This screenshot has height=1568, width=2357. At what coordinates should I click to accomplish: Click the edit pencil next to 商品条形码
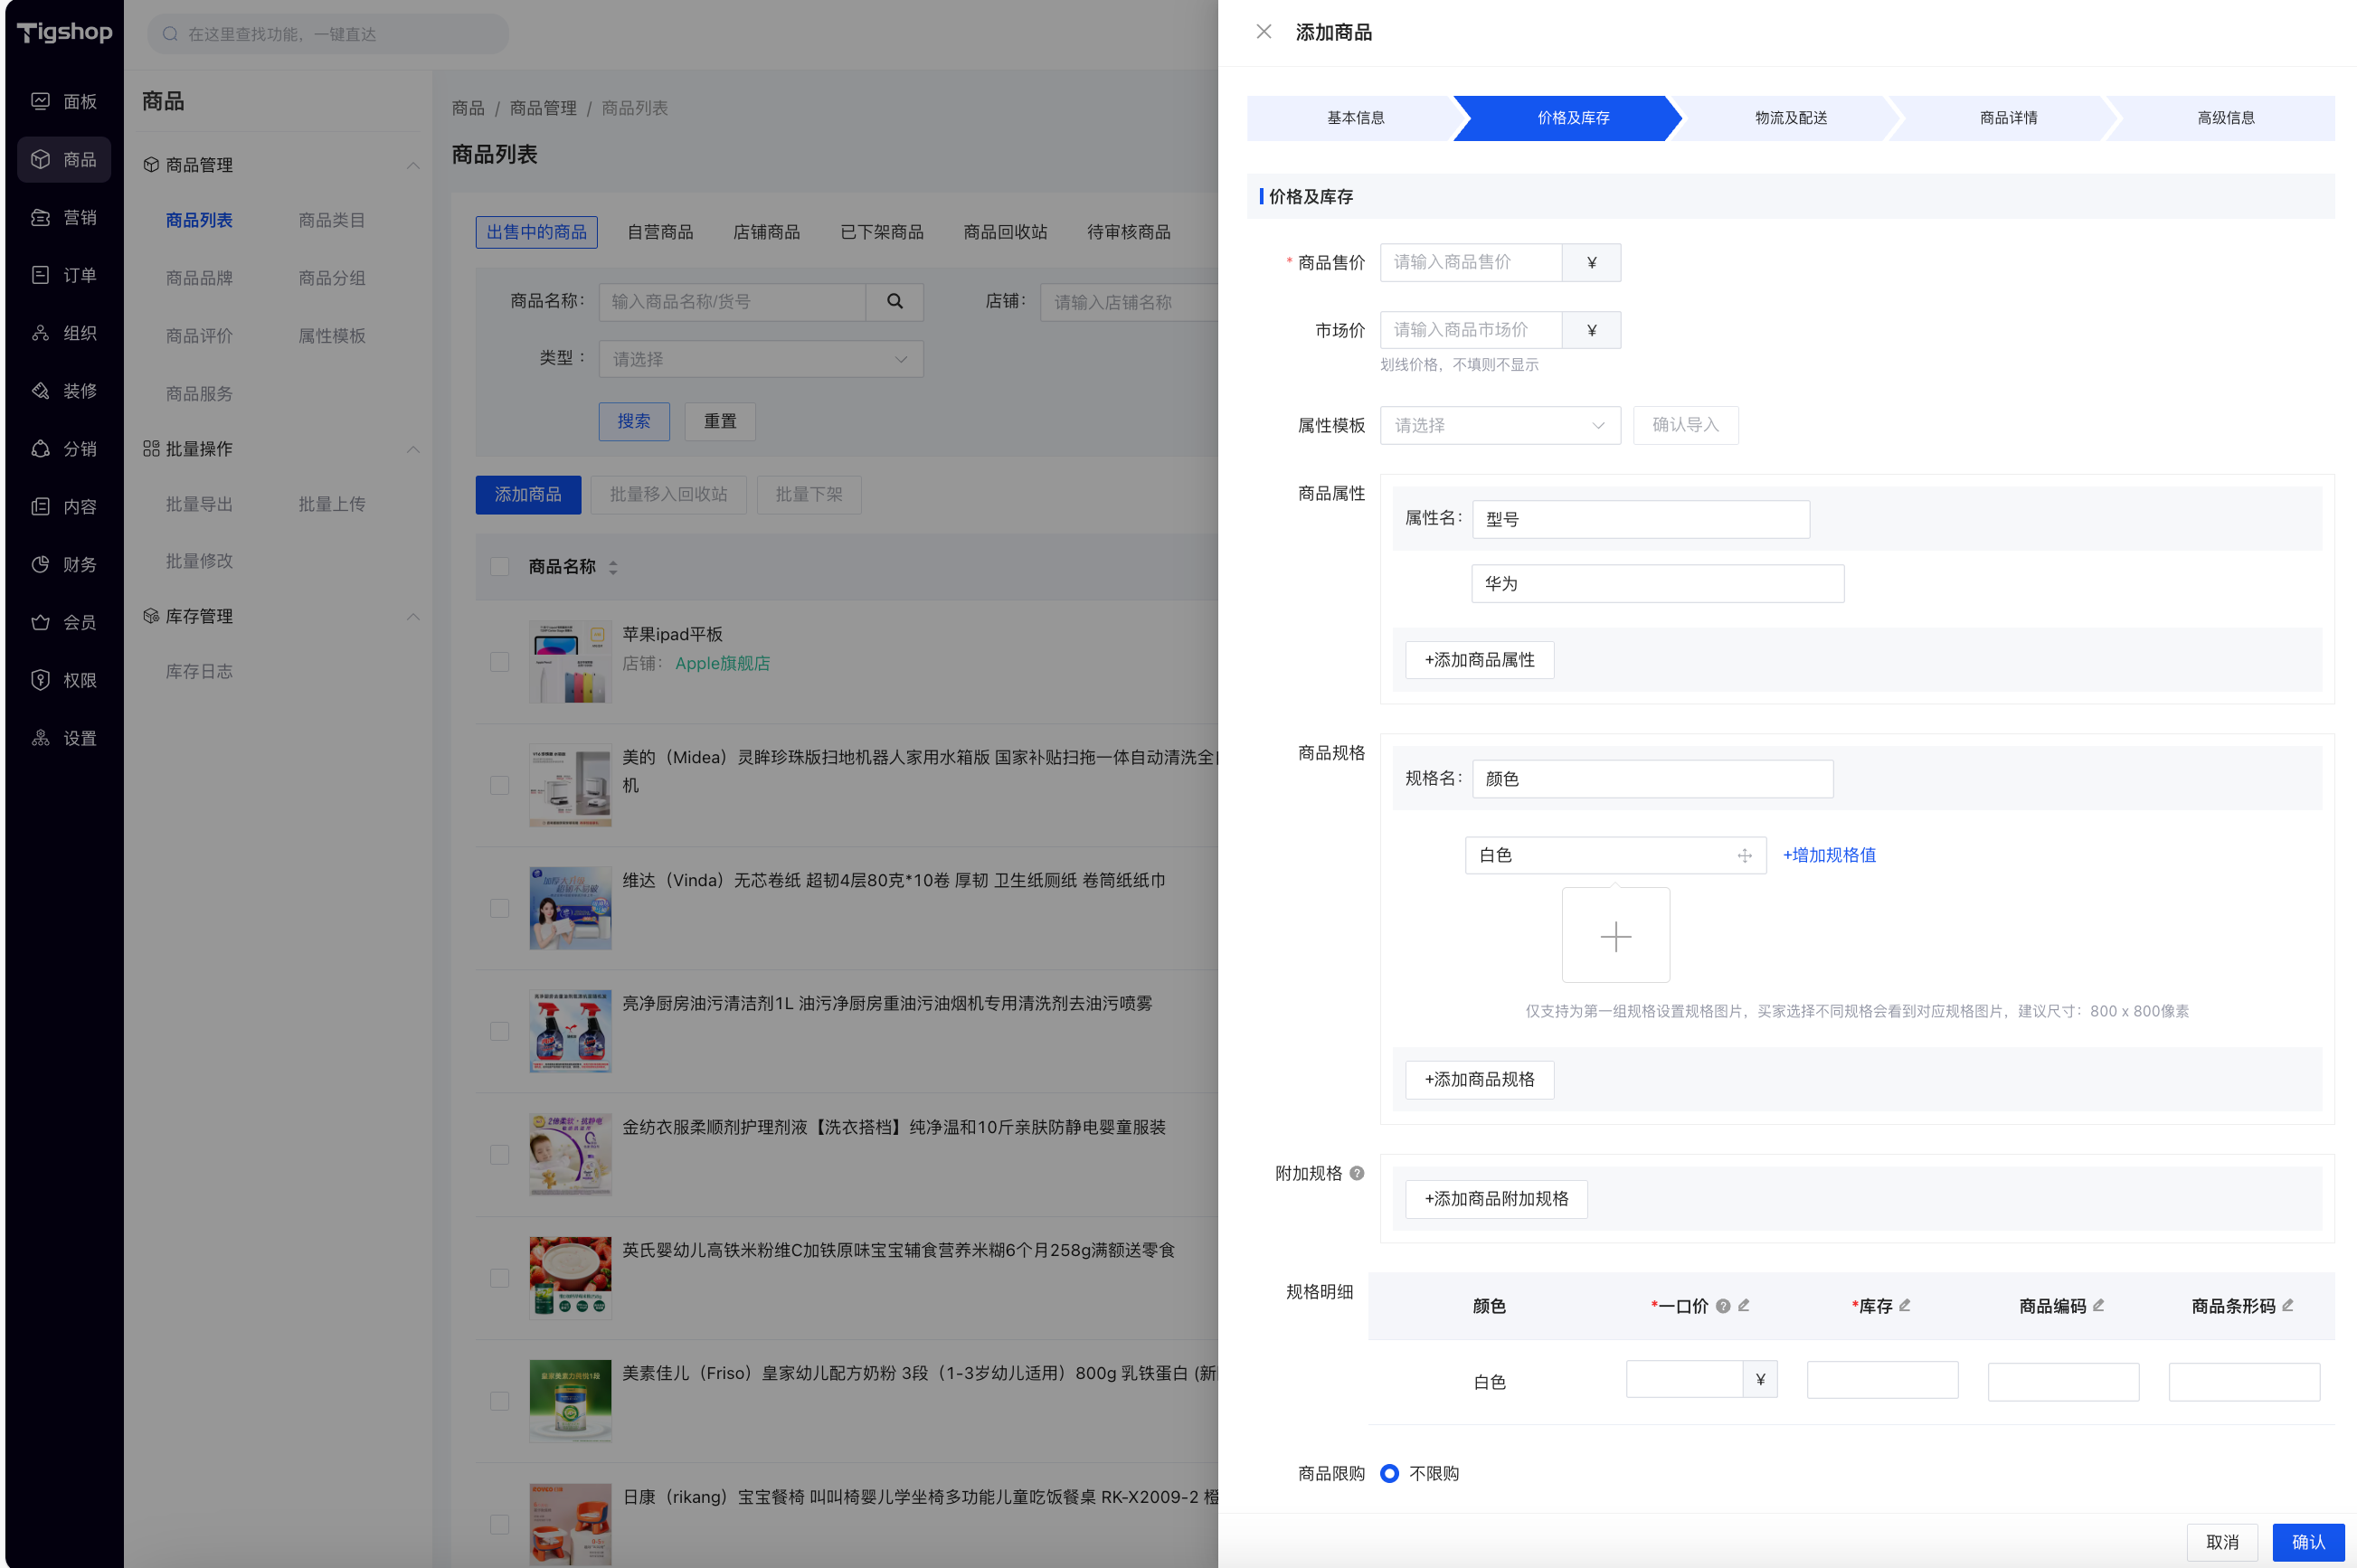point(2288,1305)
